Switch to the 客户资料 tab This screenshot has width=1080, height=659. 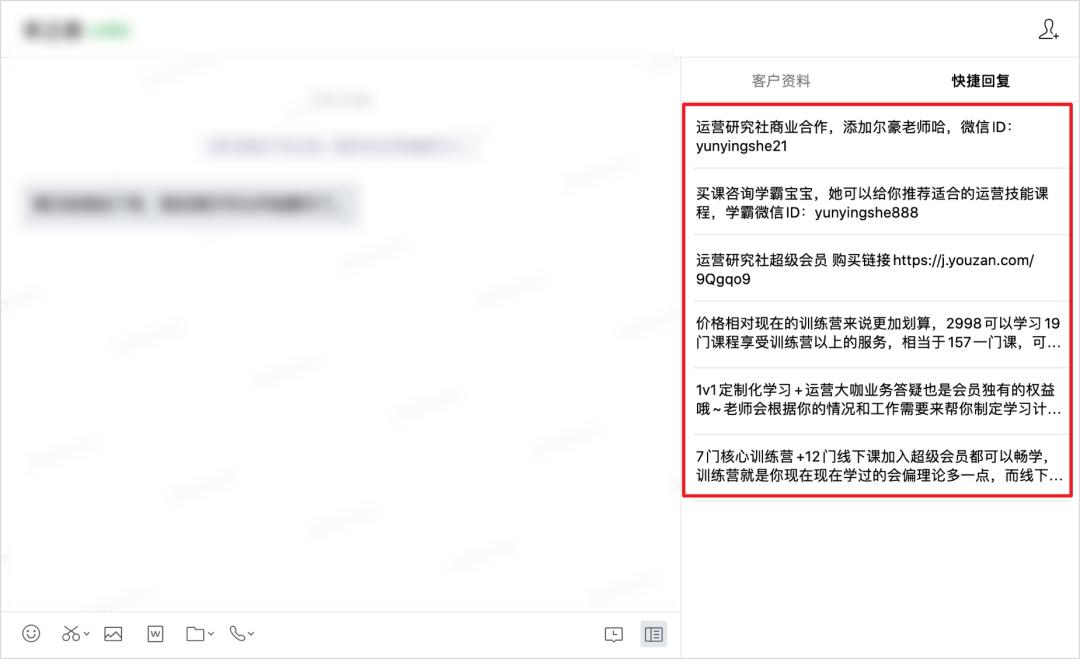pyautogui.click(x=780, y=81)
